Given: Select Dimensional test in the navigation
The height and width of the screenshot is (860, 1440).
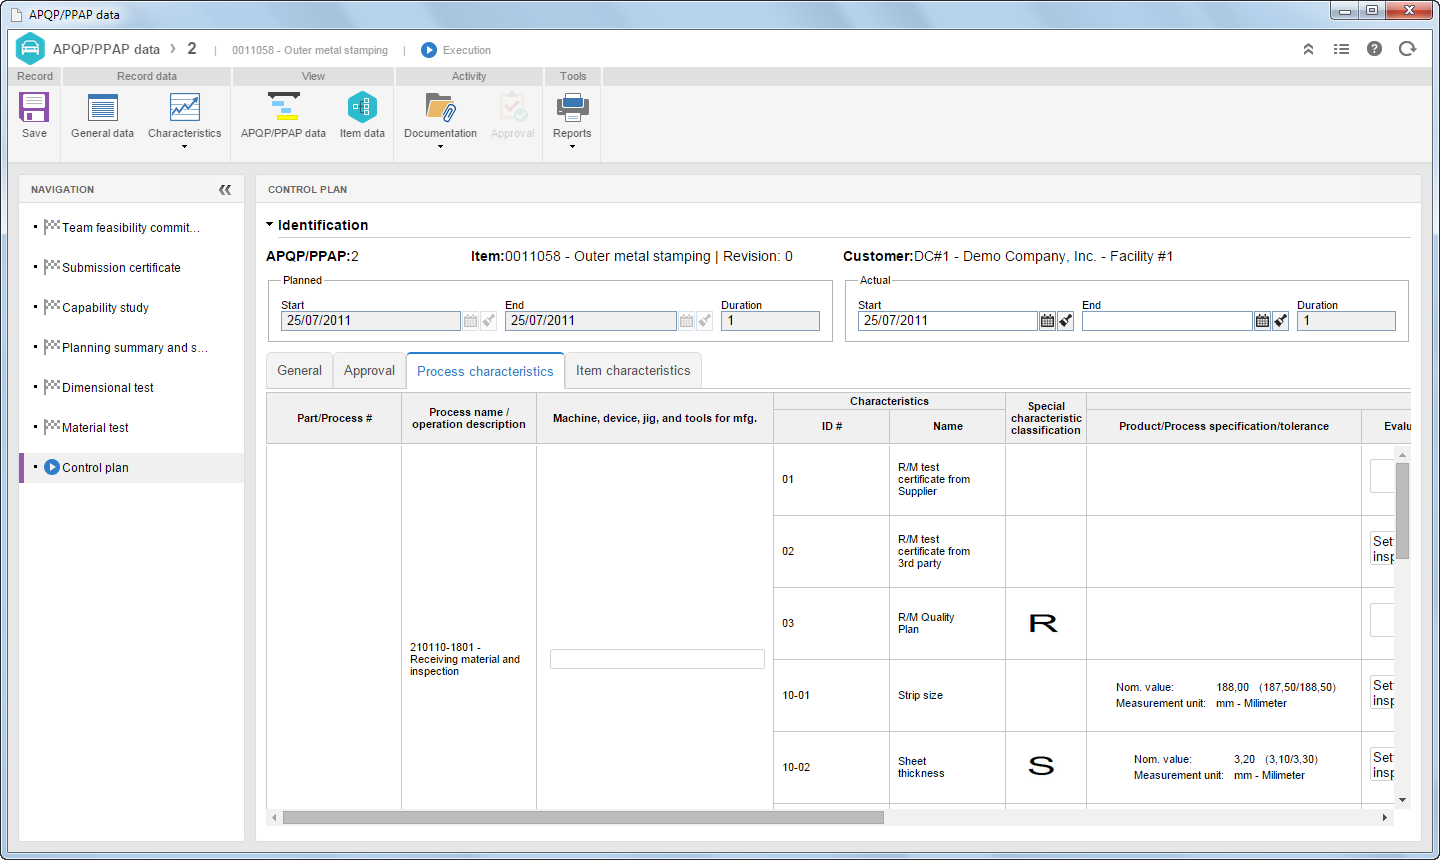Looking at the screenshot, I should click(x=108, y=388).
